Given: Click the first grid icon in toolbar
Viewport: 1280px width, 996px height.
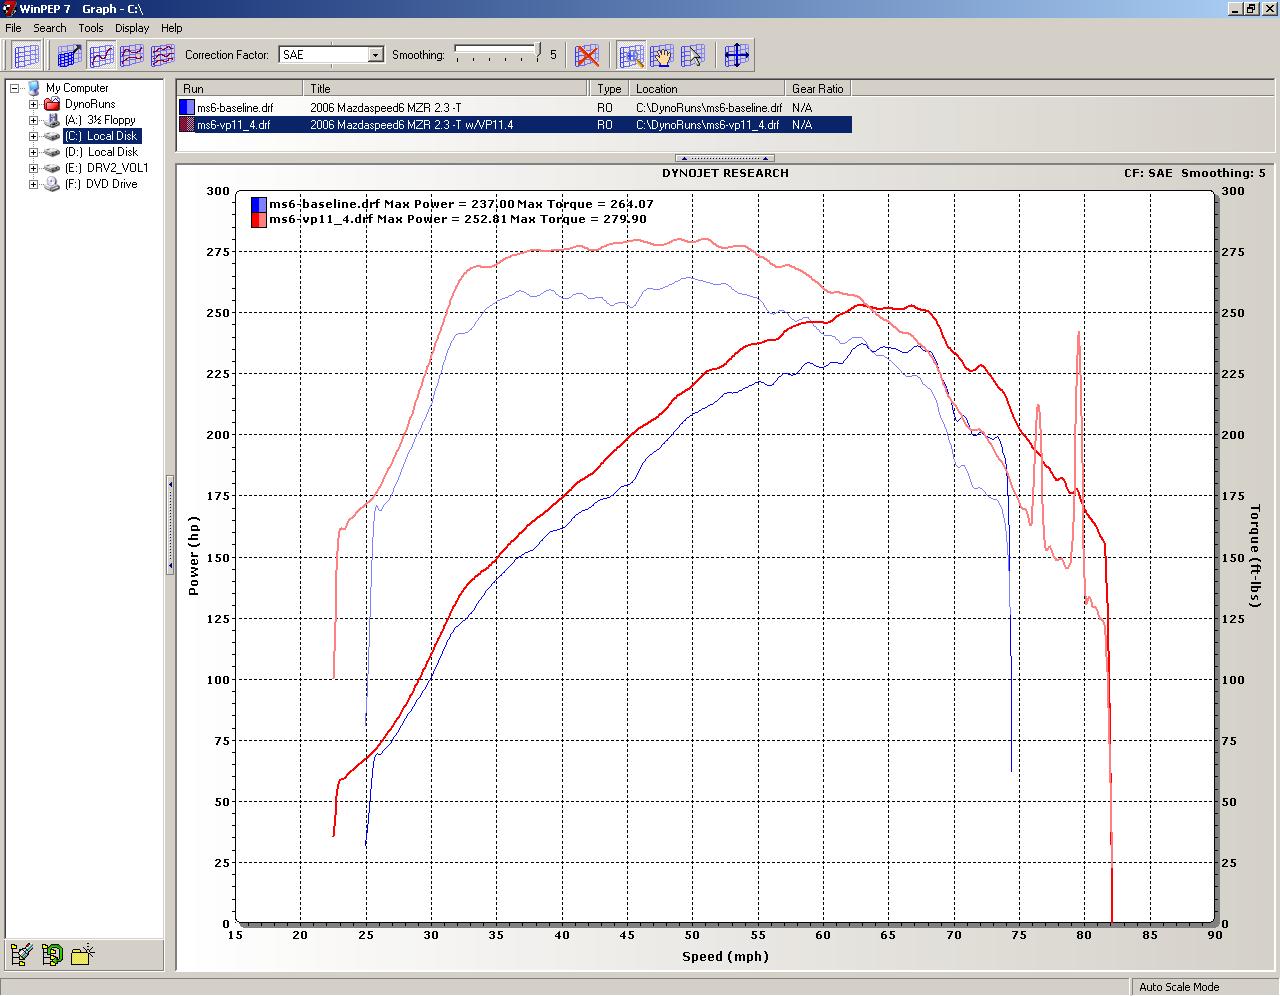Looking at the screenshot, I should click(x=26, y=55).
